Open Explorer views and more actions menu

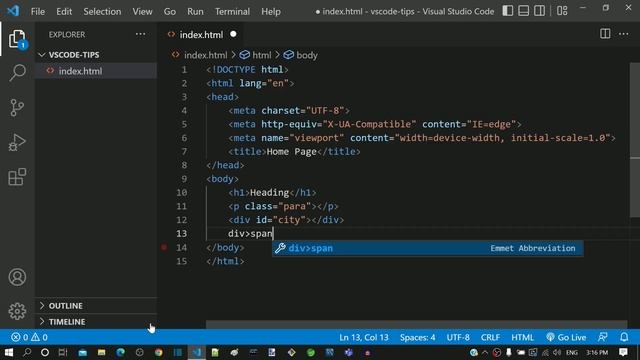tap(140, 34)
